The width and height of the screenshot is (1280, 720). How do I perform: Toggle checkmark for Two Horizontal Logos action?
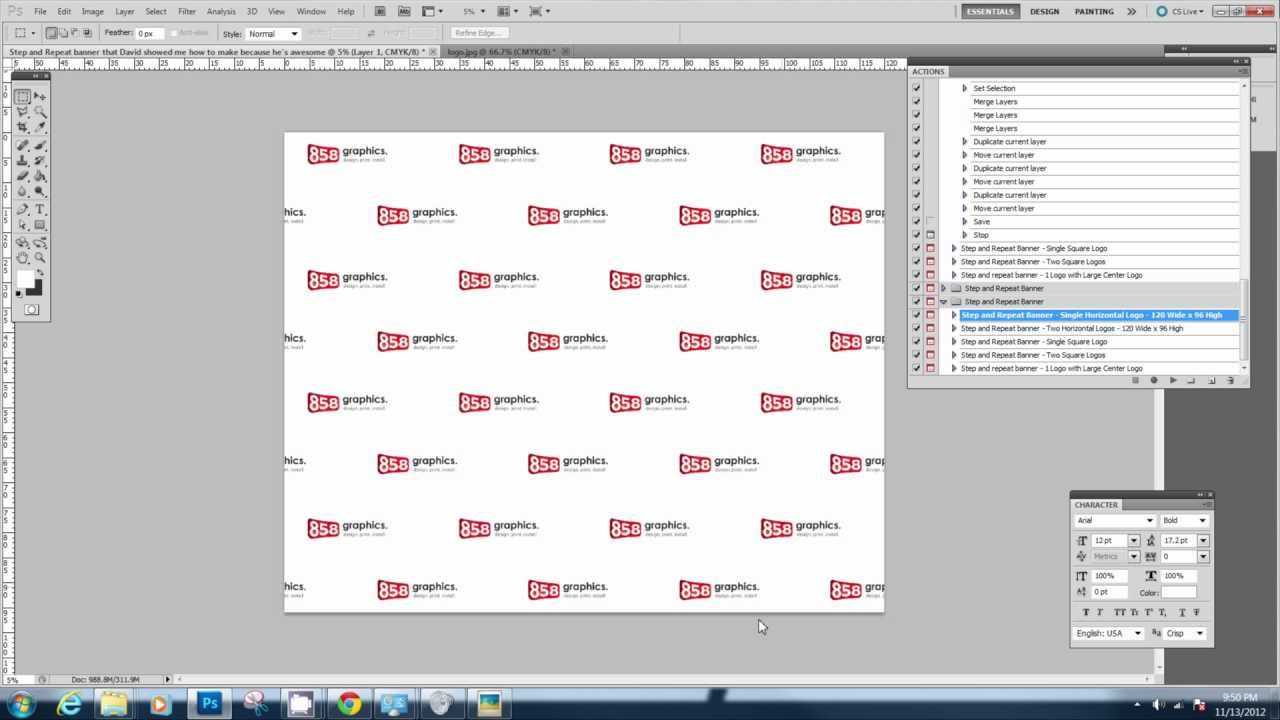[916, 328]
